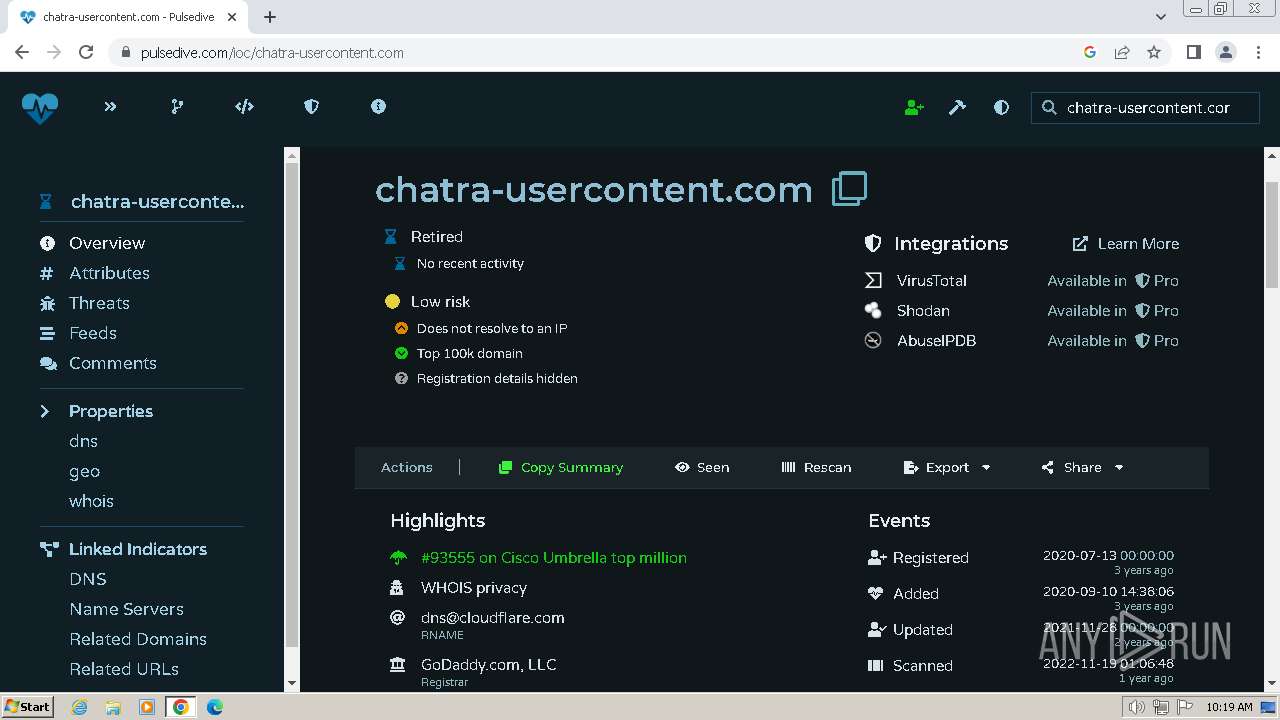Click the Seen eye button
Screen dimensions: 1280x720
coord(702,467)
